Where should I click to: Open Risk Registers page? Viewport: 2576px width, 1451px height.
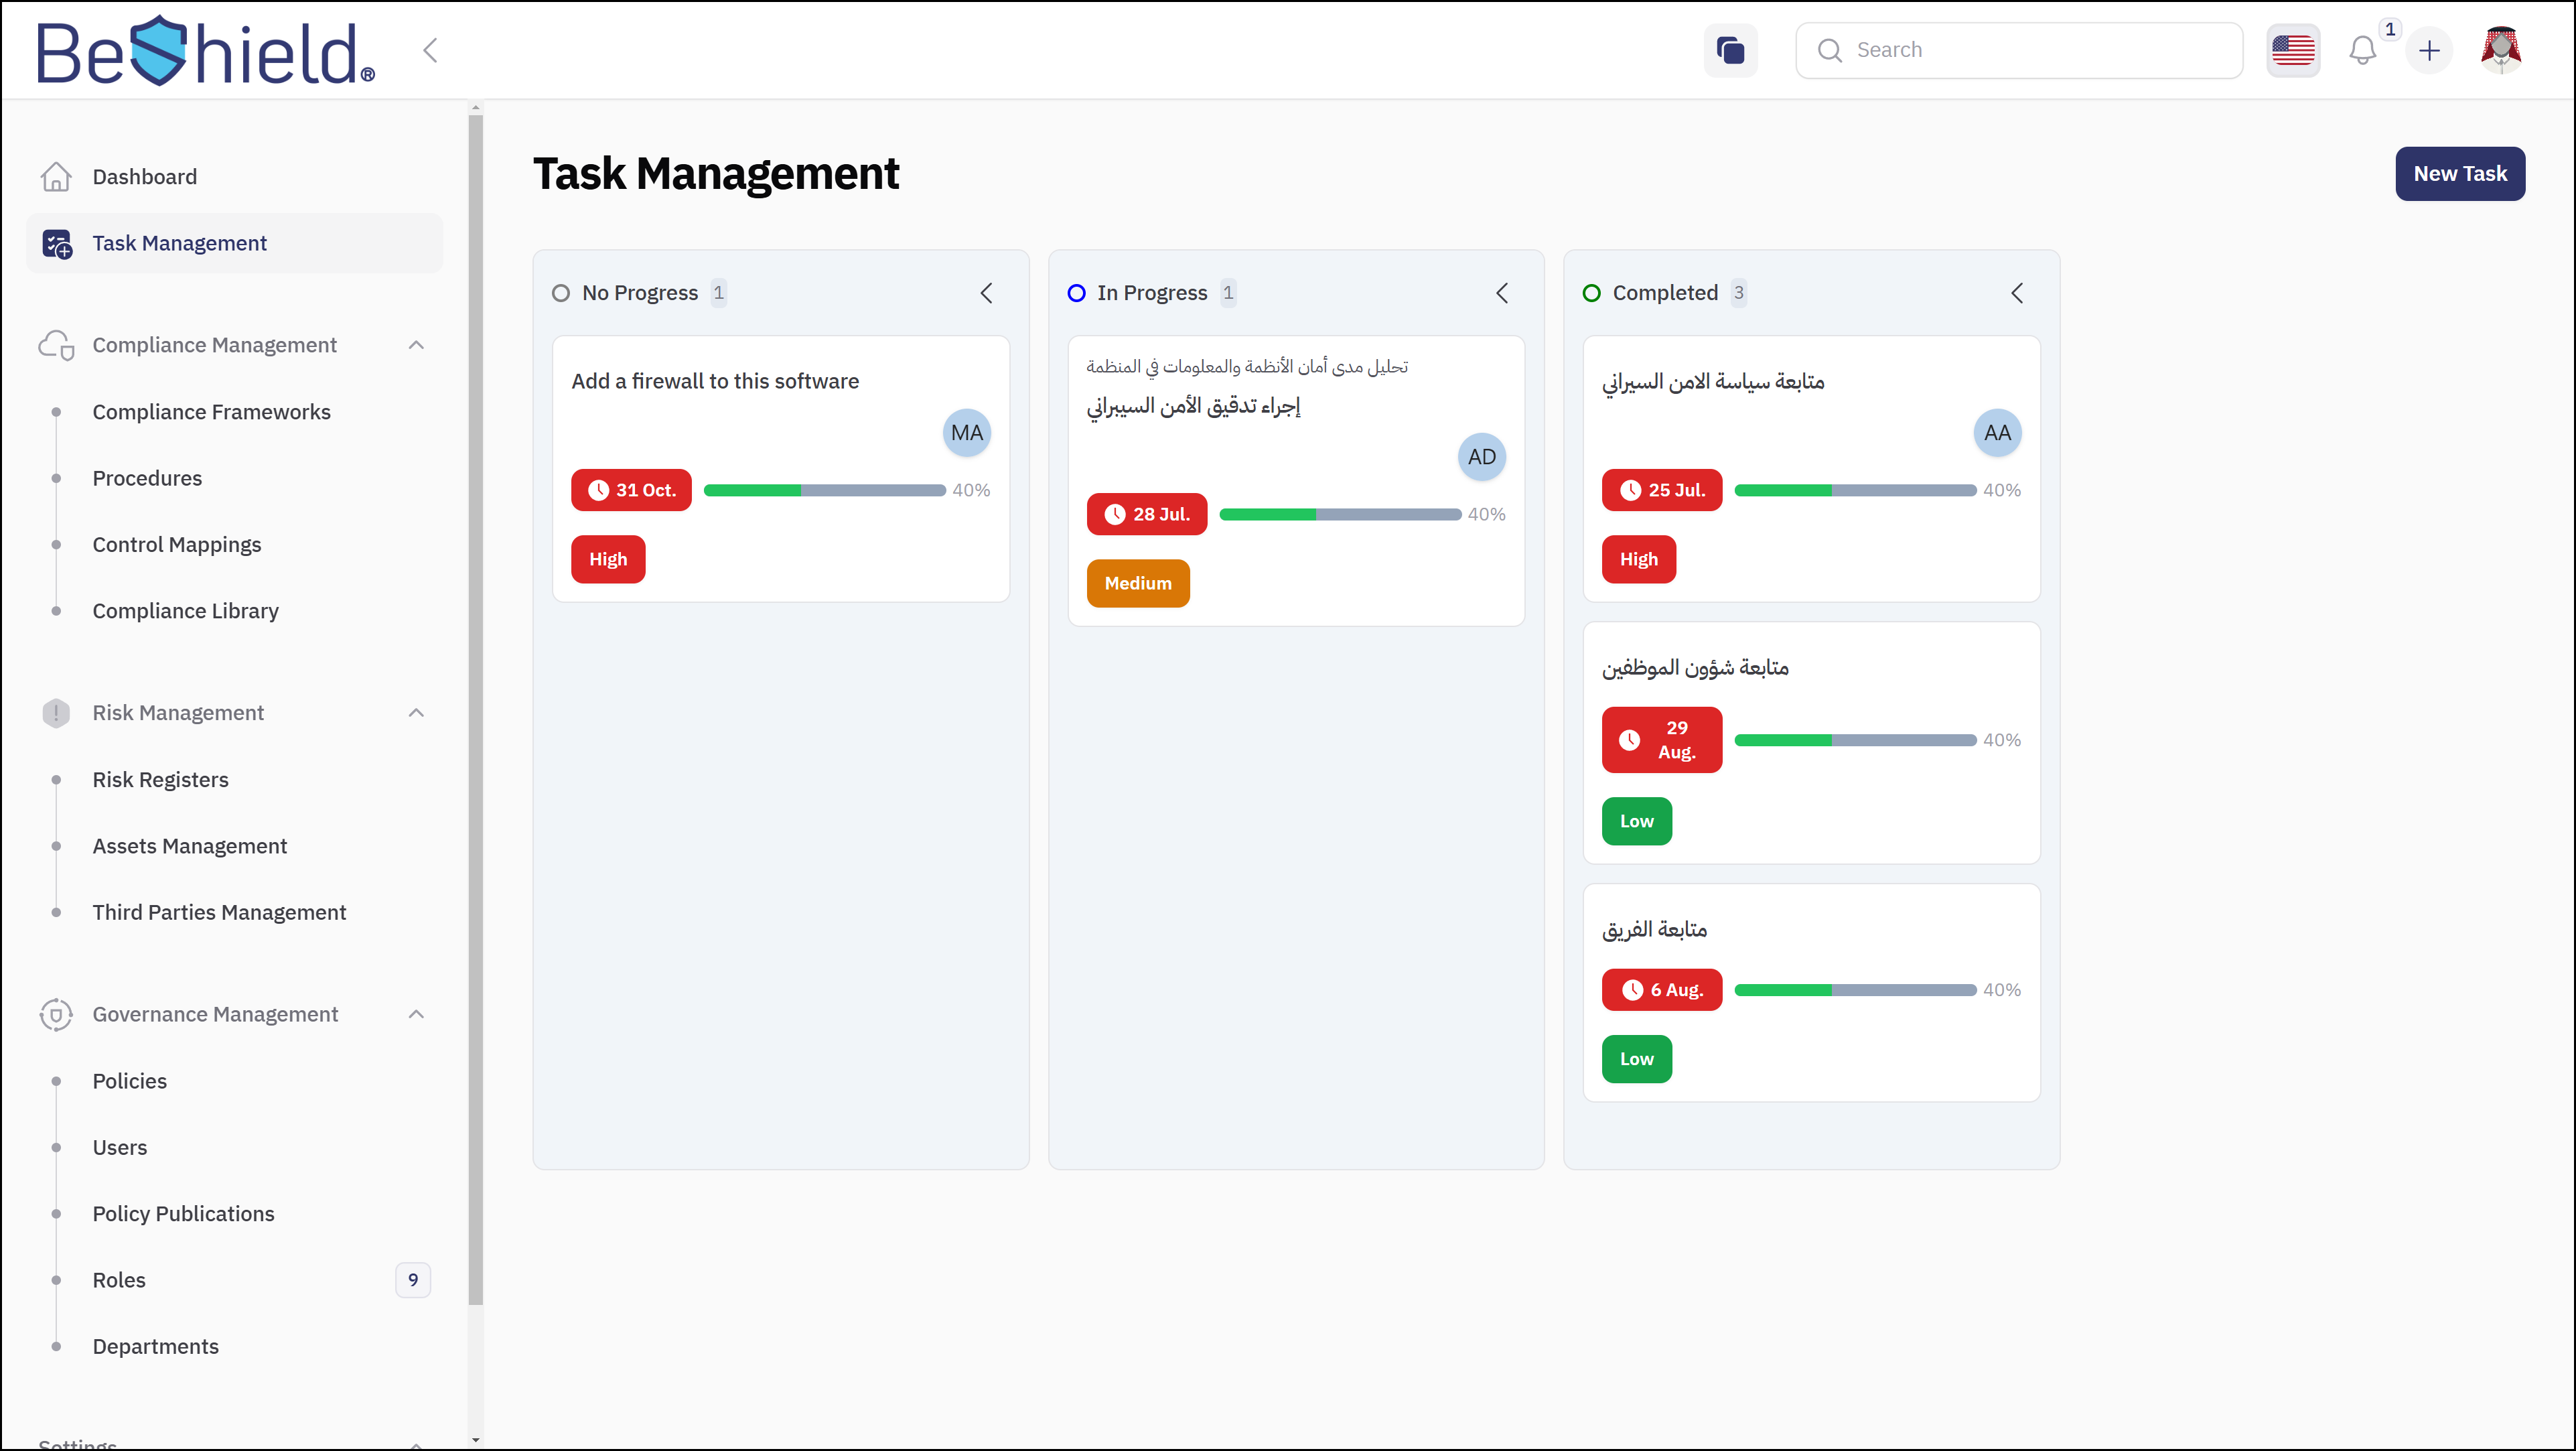click(160, 780)
